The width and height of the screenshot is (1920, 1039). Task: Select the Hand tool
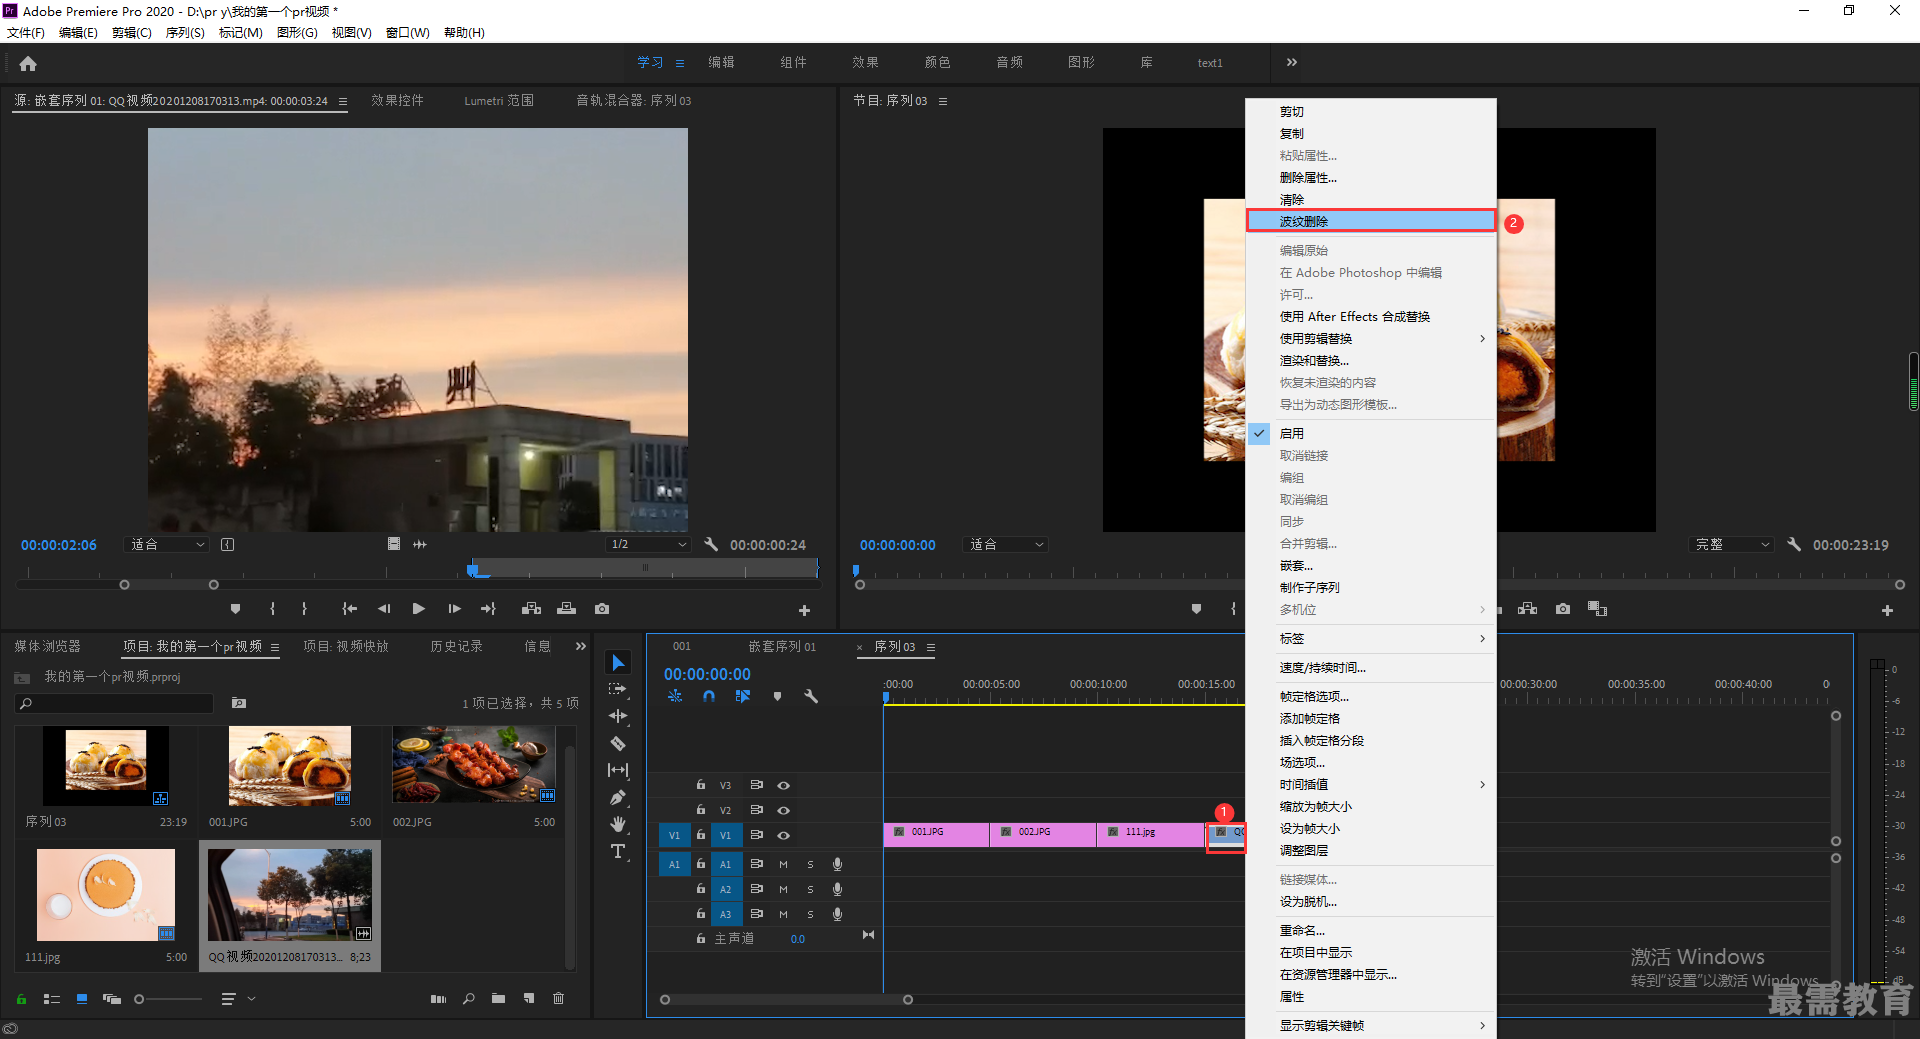(618, 824)
